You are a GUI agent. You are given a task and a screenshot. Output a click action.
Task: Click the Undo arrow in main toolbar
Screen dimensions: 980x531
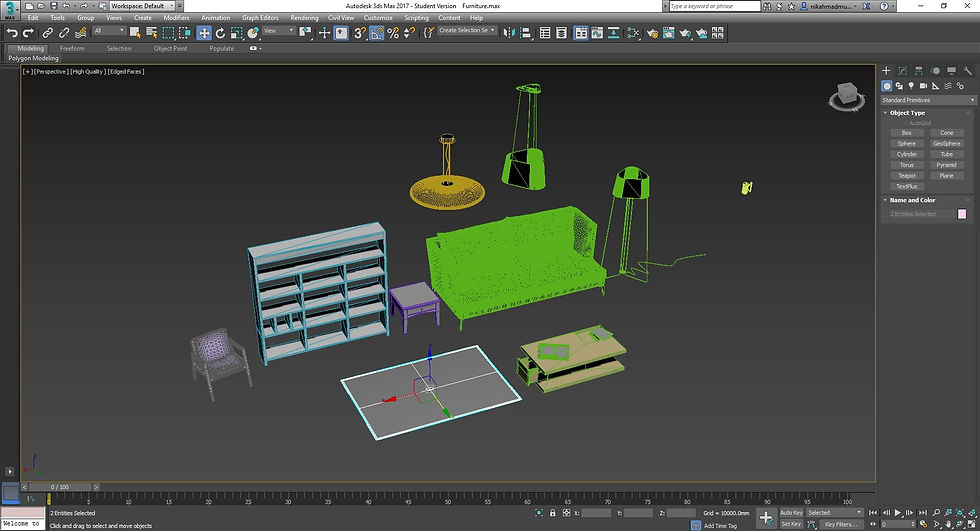tap(12, 32)
